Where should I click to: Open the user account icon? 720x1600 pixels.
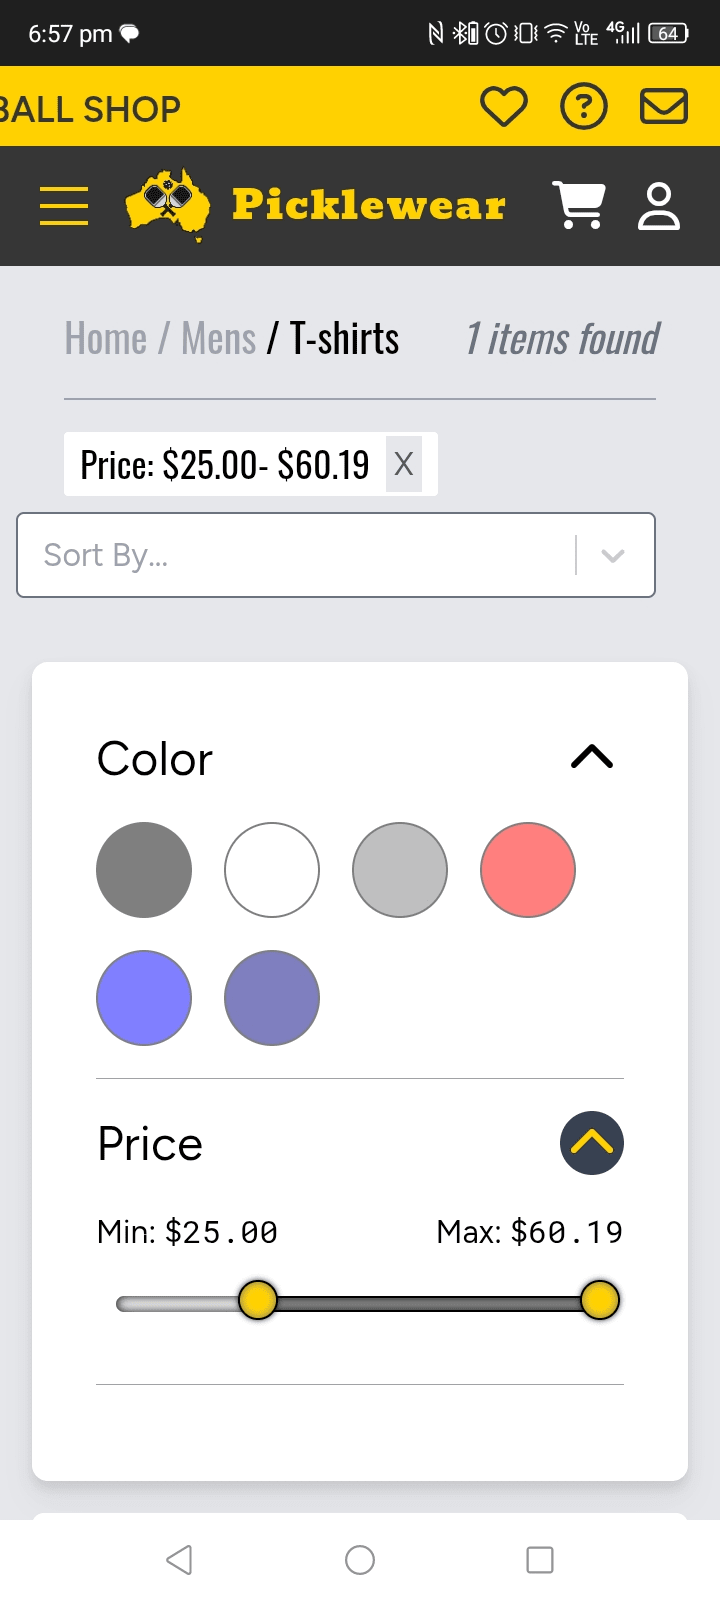coord(659,206)
